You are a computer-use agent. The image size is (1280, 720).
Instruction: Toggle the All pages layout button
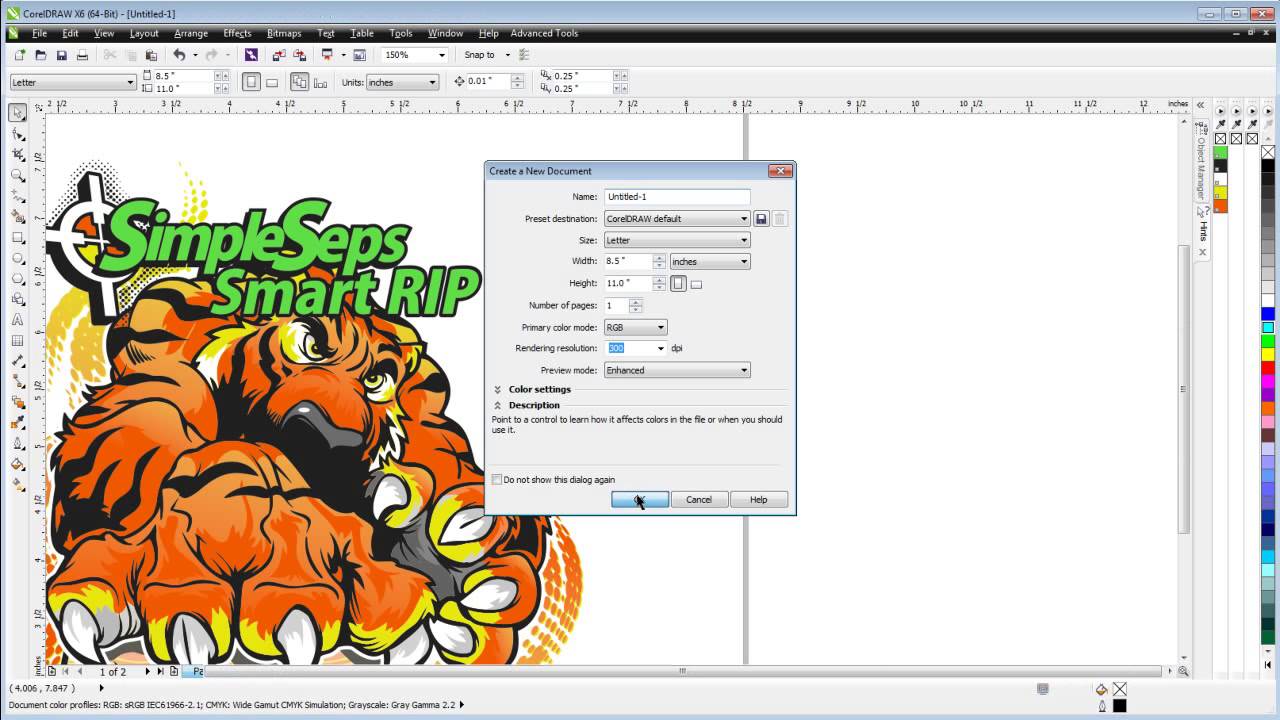(299, 82)
